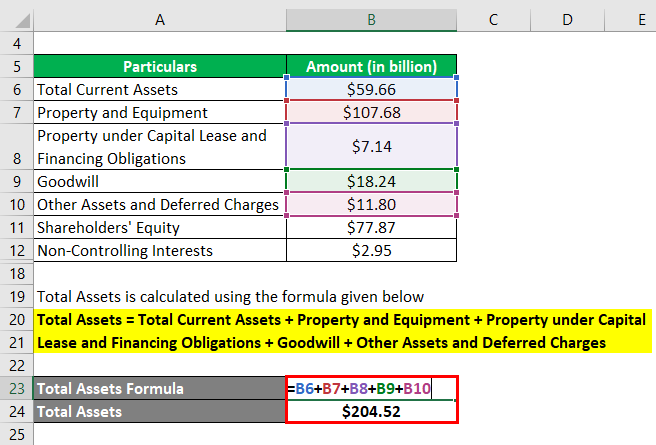Select the $7.14 value cell
This screenshot has width=656, height=445.
[372, 147]
